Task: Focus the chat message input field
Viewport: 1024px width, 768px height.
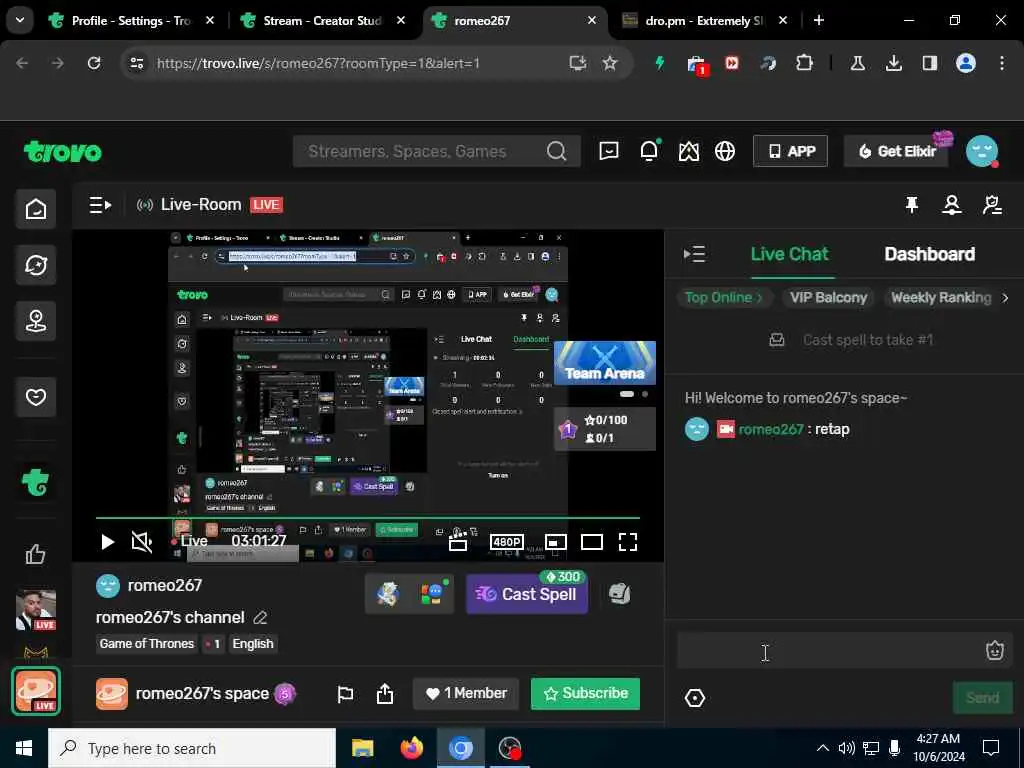Action: [x=828, y=650]
